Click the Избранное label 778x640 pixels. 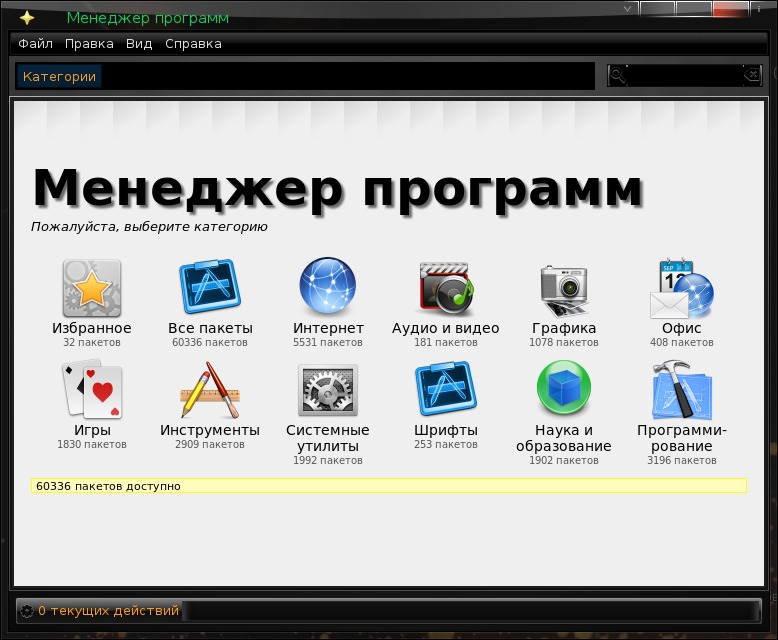click(x=92, y=328)
